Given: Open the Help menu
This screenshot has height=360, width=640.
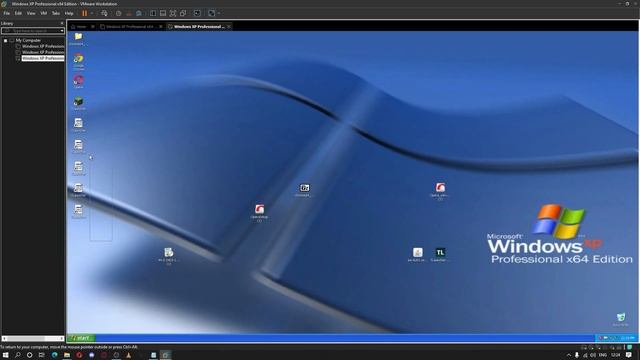Looking at the screenshot, I should [x=69, y=13].
